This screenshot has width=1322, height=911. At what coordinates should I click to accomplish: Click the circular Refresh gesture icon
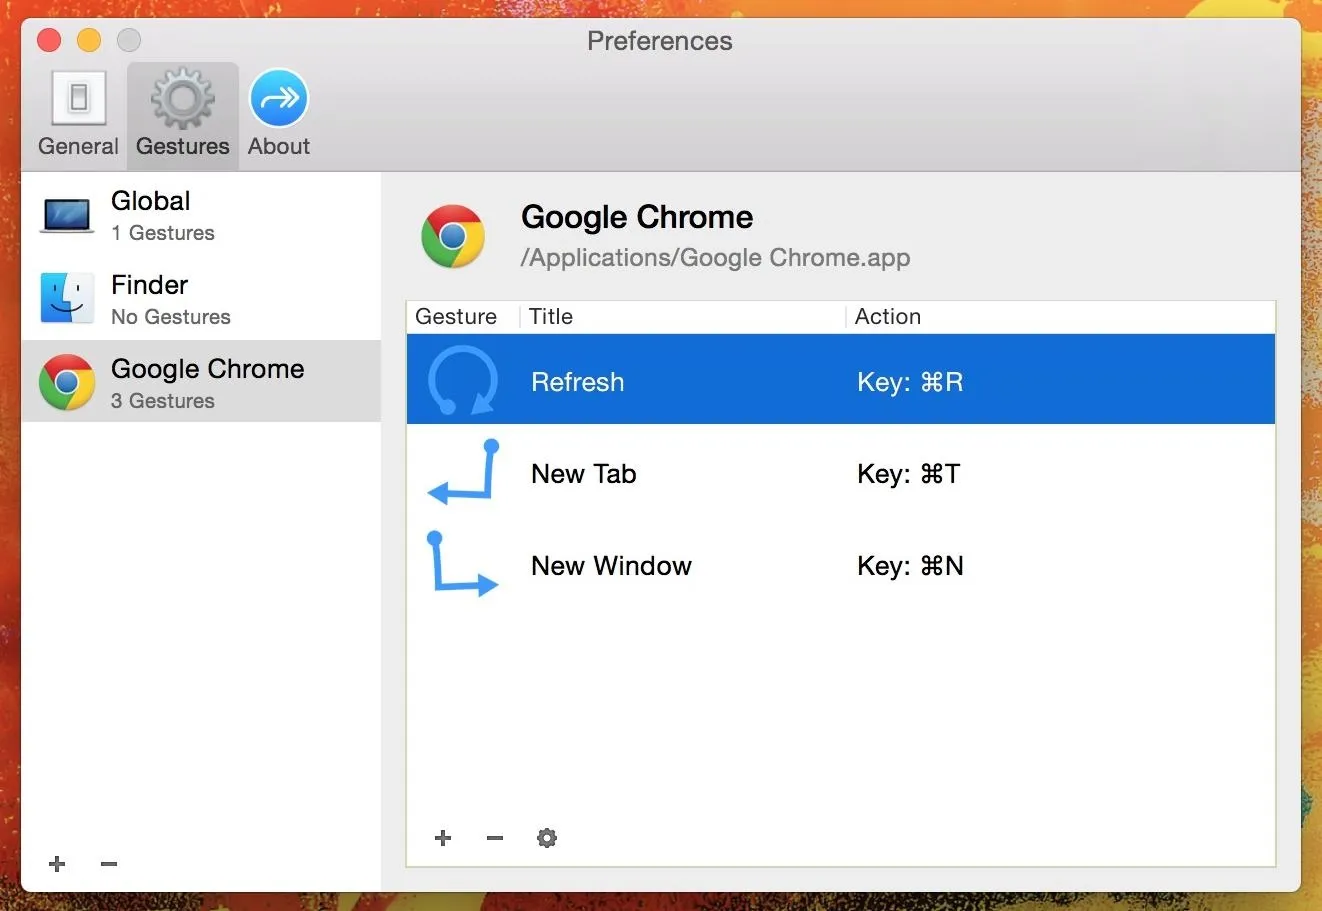pyautogui.click(x=462, y=380)
